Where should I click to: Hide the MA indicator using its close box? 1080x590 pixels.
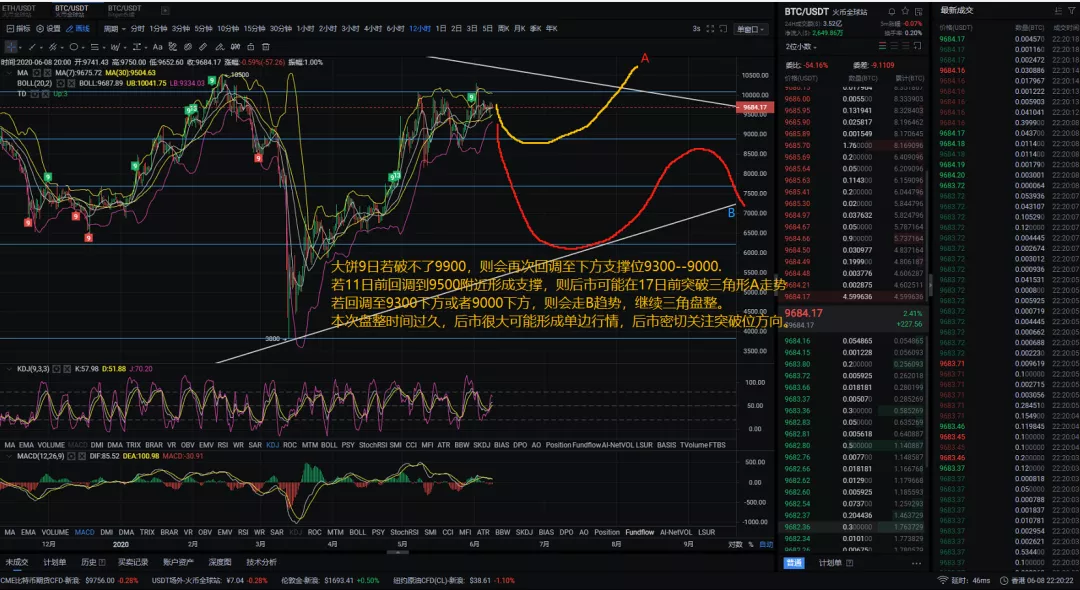click(48, 73)
